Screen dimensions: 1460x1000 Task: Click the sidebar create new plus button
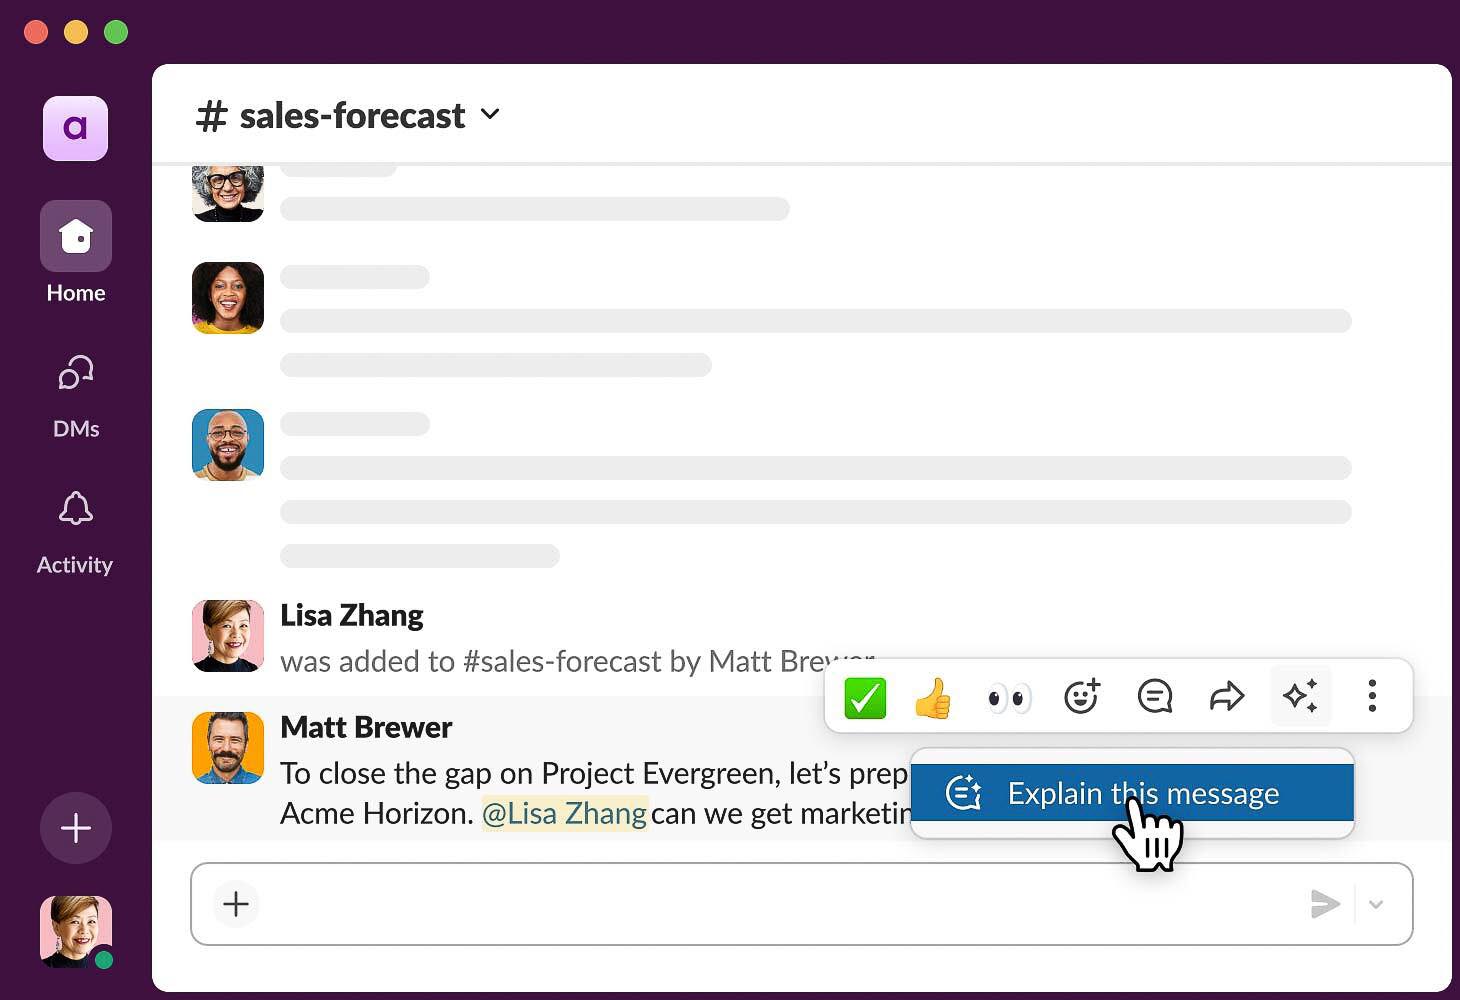point(76,828)
